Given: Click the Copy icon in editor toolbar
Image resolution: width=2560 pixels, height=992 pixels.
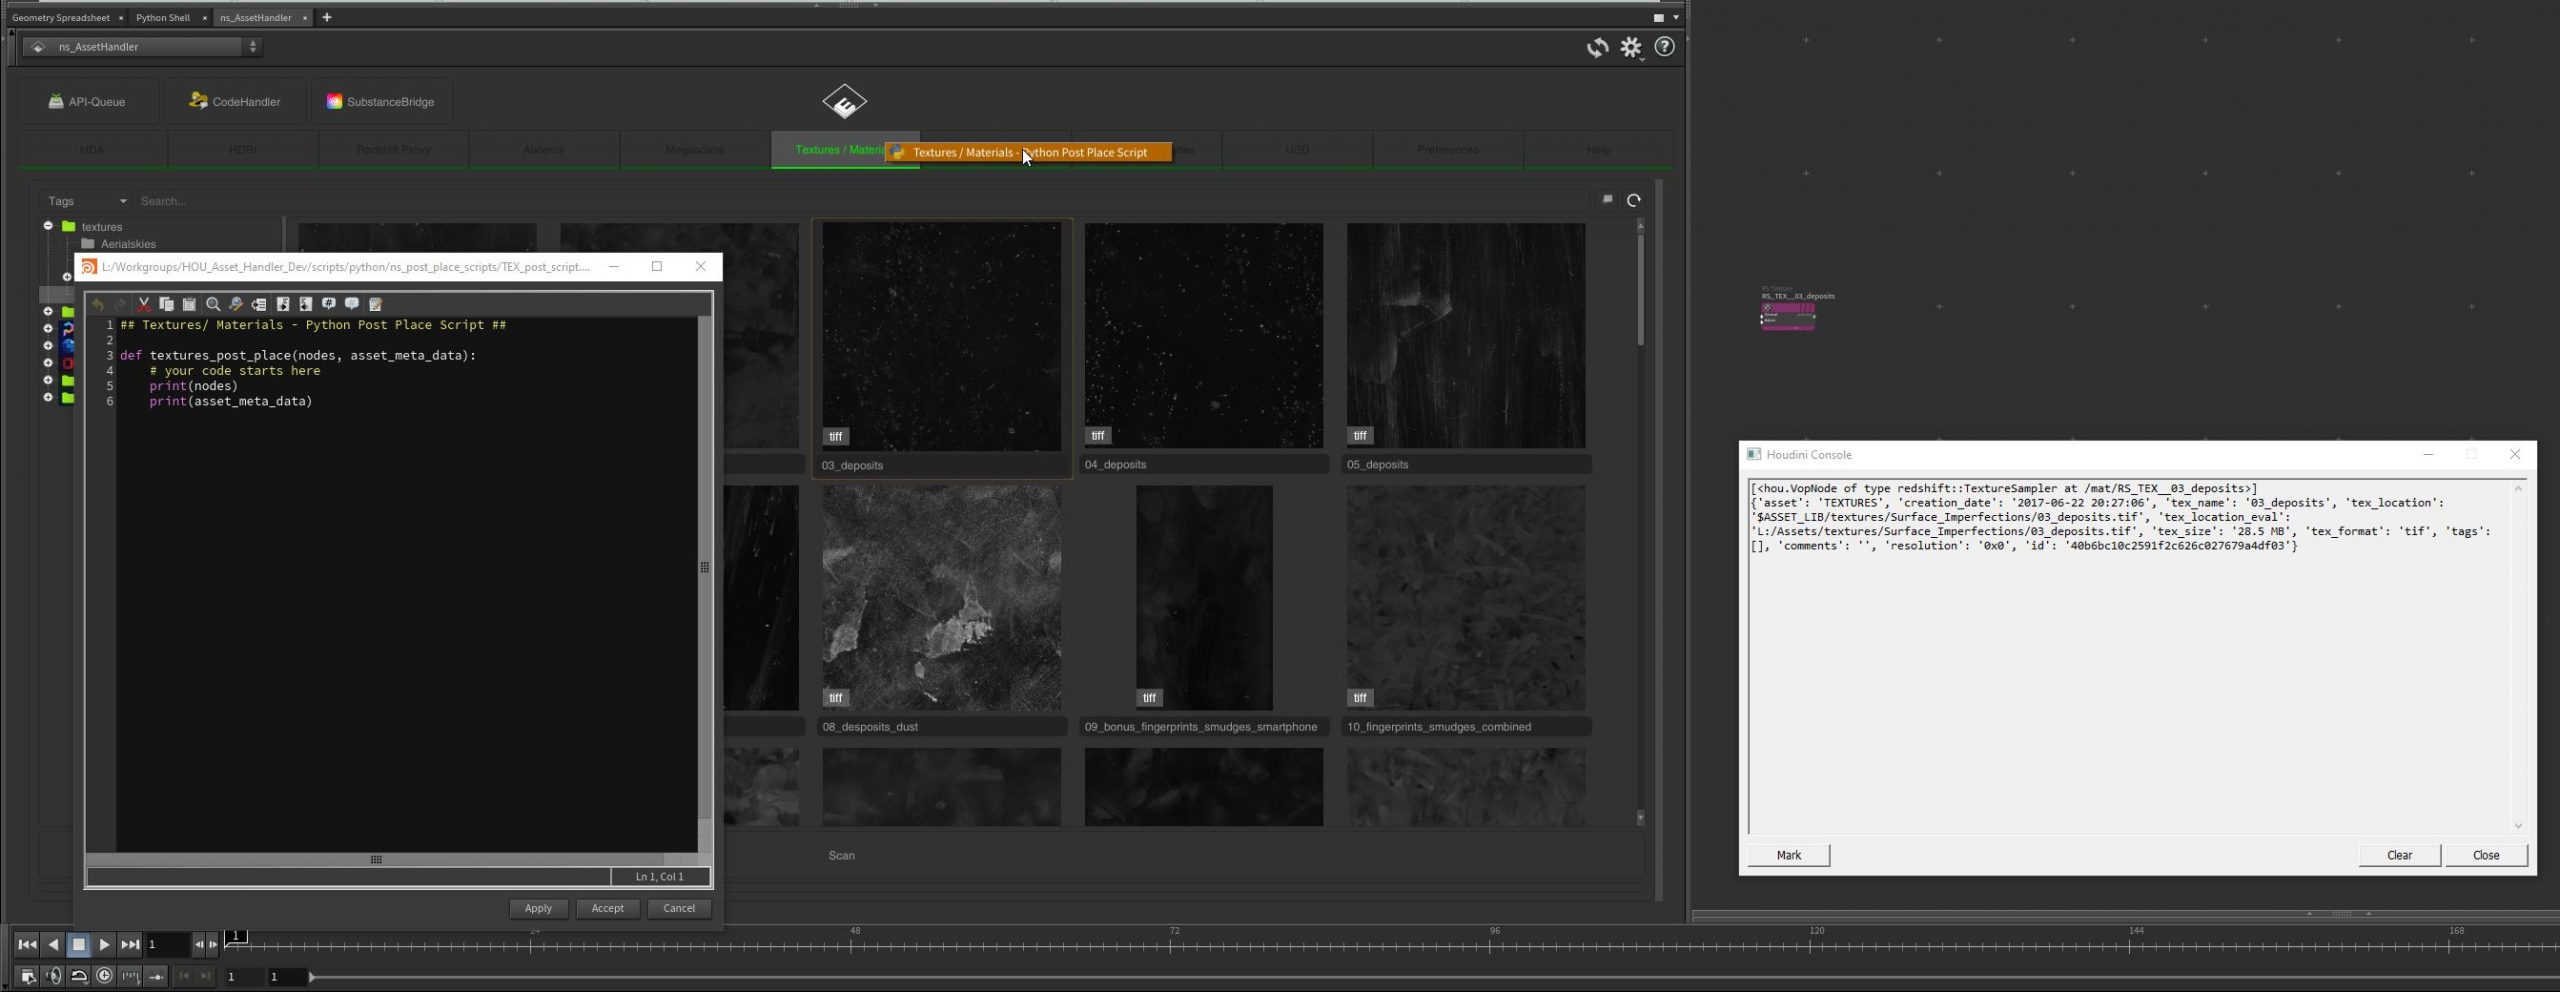Looking at the screenshot, I should tap(166, 304).
